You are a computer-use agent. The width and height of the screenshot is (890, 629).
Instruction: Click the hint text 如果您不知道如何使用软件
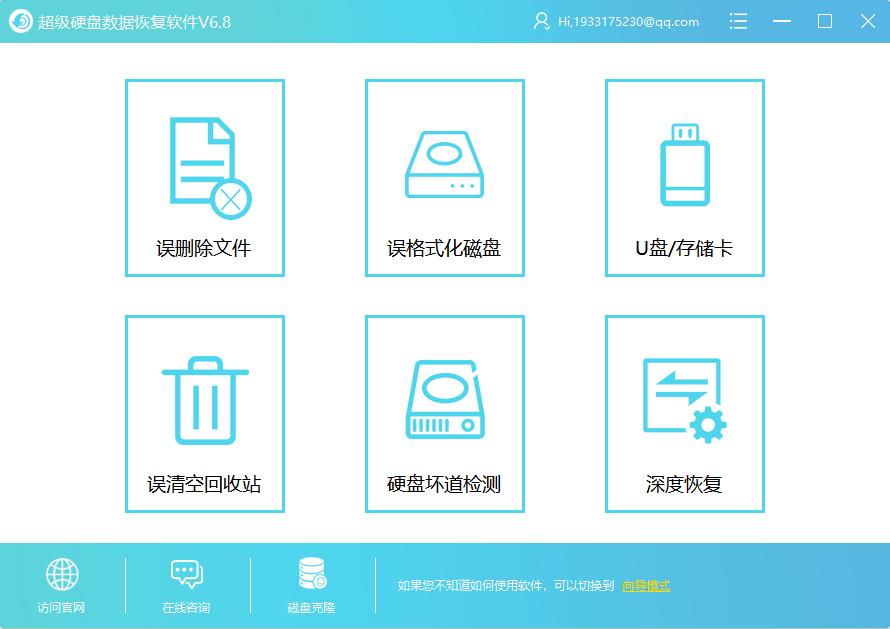470,585
